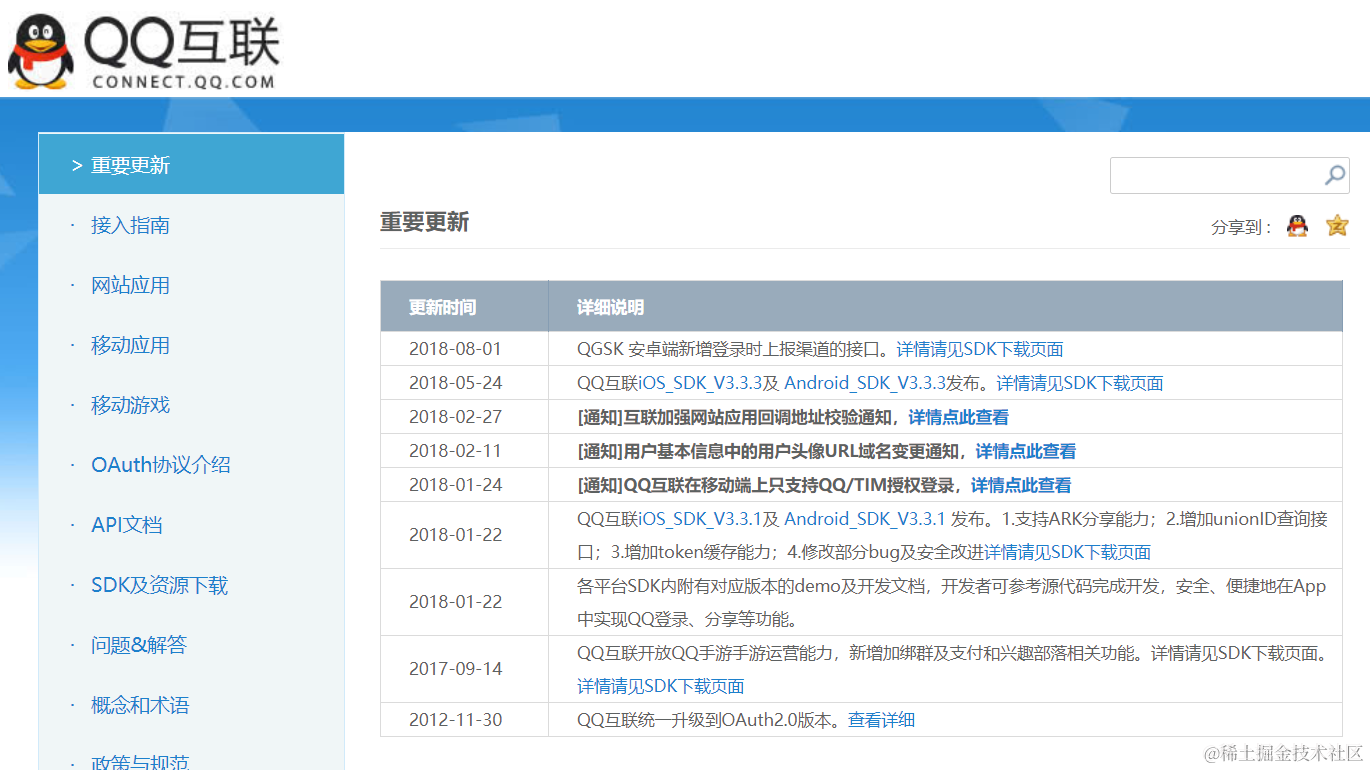Share to Qzone via star icon
This screenshot has height=770, width=1370.
coord(1337,226)
